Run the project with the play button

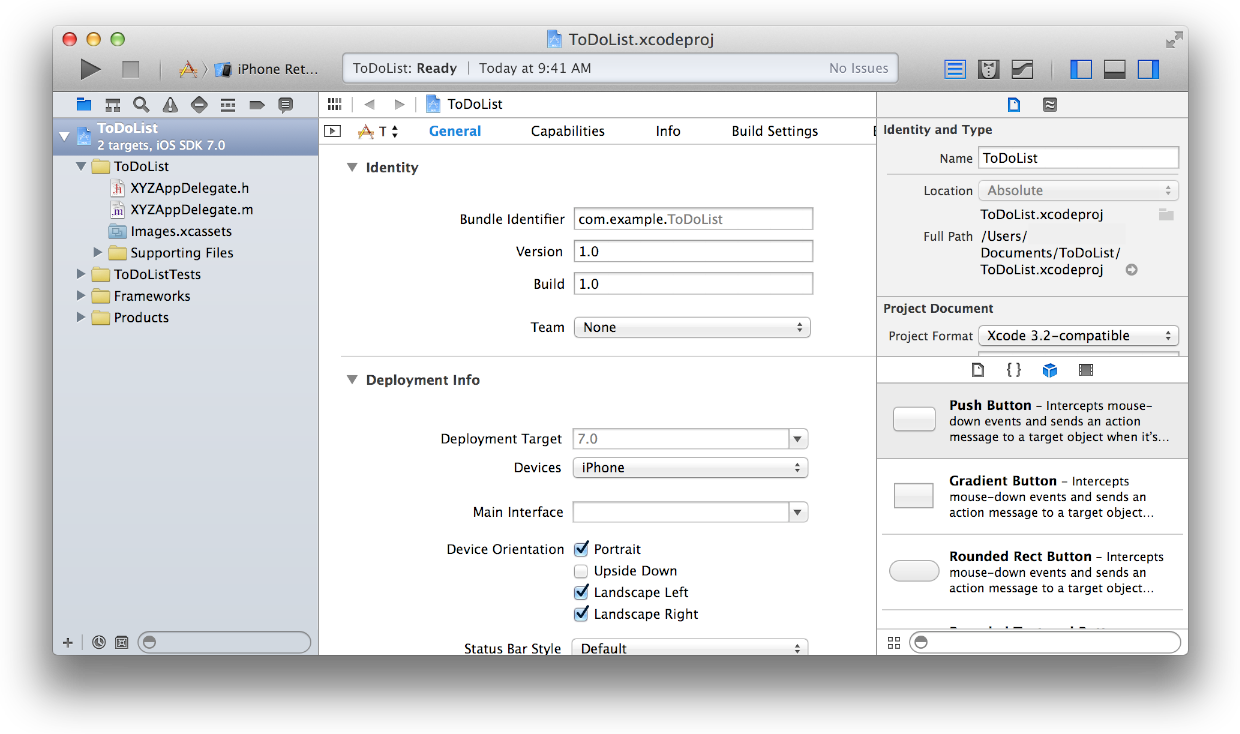coord(91,69)
